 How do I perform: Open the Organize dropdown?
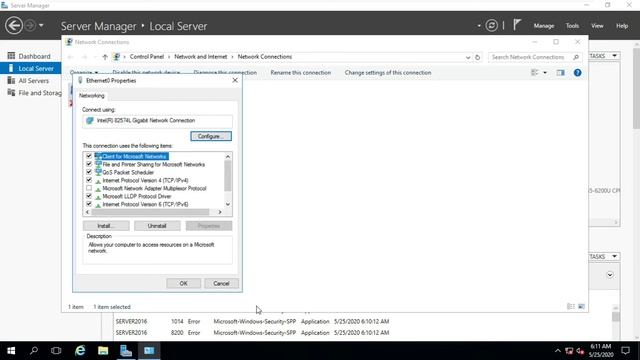84,73
